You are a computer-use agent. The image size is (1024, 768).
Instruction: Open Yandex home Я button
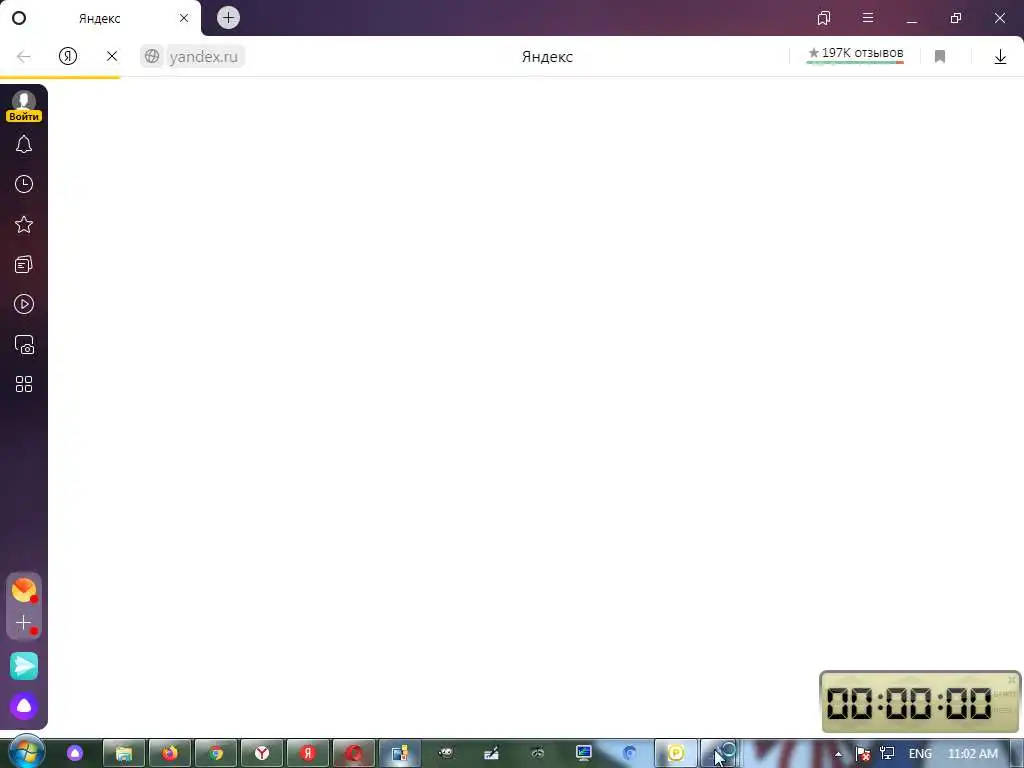coord(68,56)
